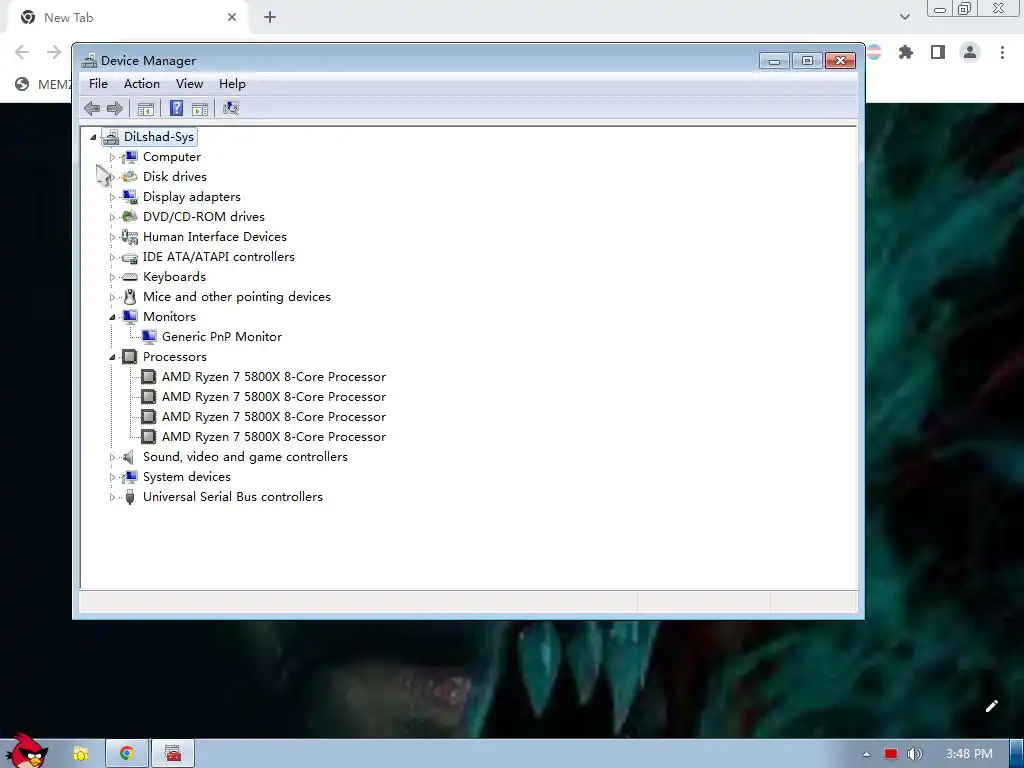Click the Computer category icon

(x=130, y=157)
